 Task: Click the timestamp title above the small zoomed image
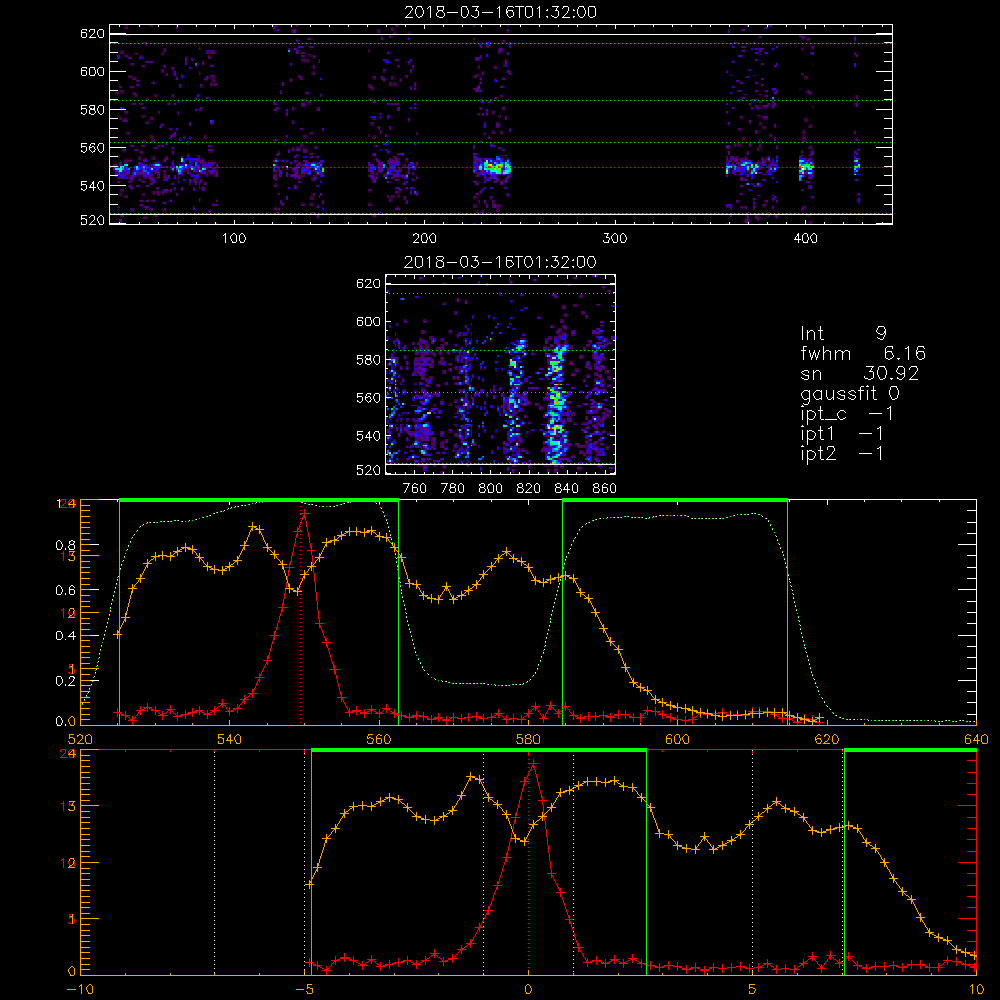point(500,261)
